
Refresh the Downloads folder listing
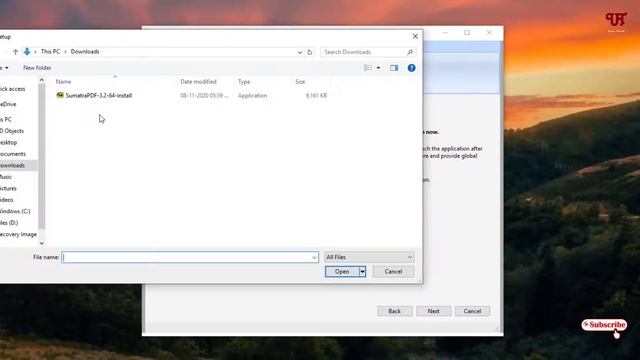click(x=309, y=52)
